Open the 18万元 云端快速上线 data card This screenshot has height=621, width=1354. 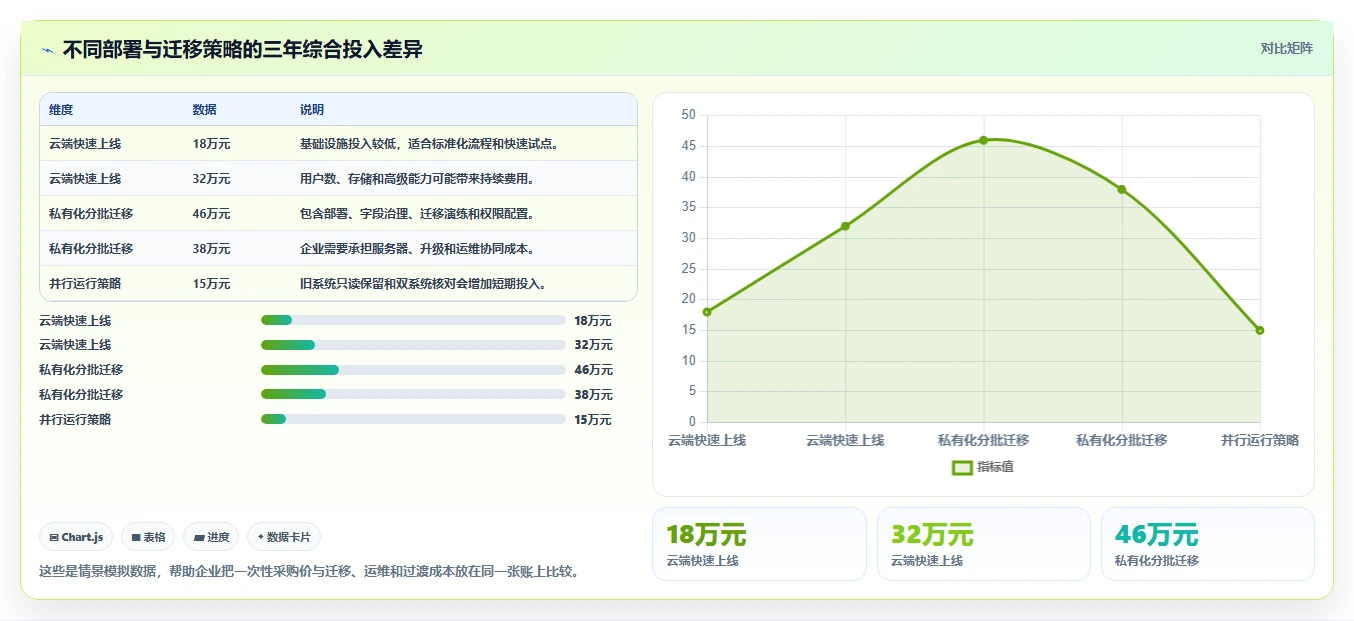pos(759,544)
